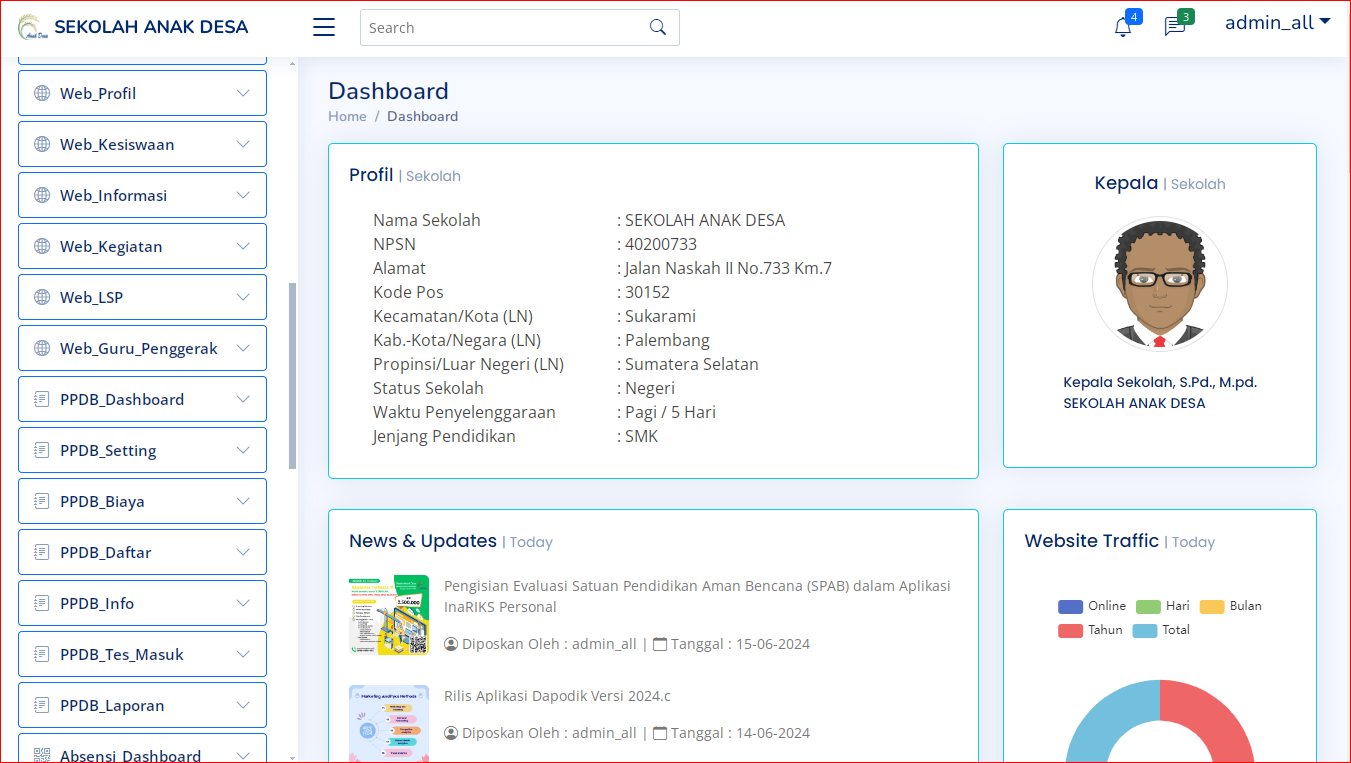Click the NPSN value 40200733
1351x763 pixels.
[x=661, y=244]
